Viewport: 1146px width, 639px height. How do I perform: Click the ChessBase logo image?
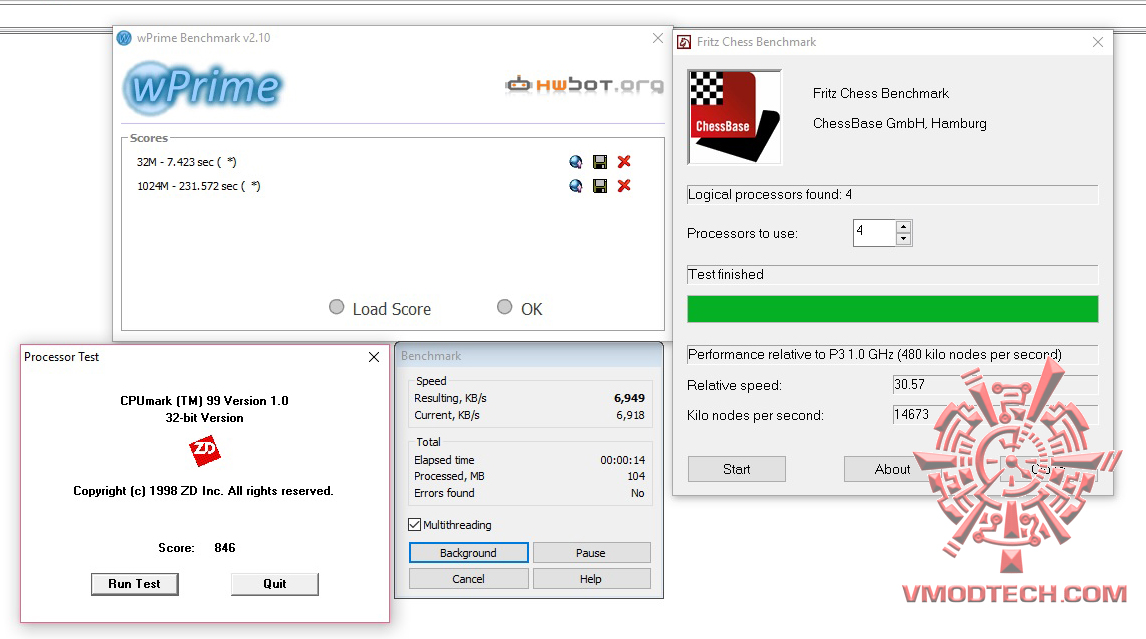point(735,117)
